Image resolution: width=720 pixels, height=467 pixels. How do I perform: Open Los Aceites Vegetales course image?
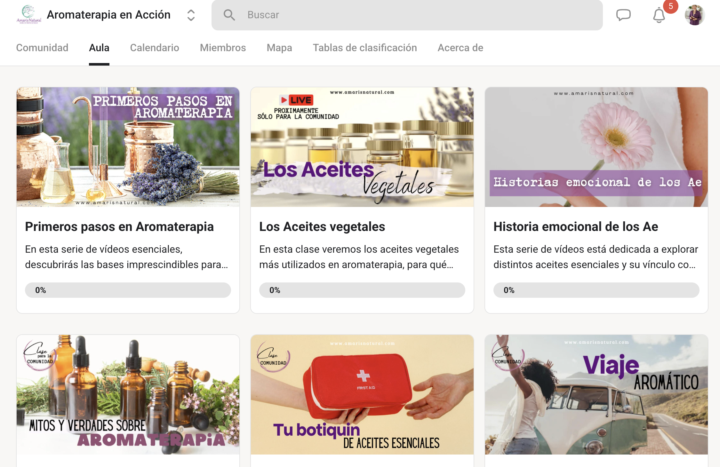362,147
